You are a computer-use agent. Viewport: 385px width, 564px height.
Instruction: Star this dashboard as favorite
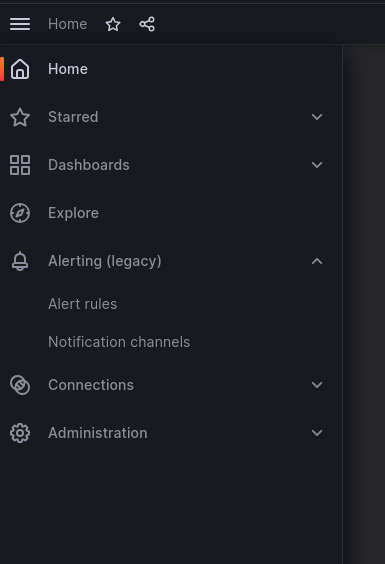coord(113,24)
